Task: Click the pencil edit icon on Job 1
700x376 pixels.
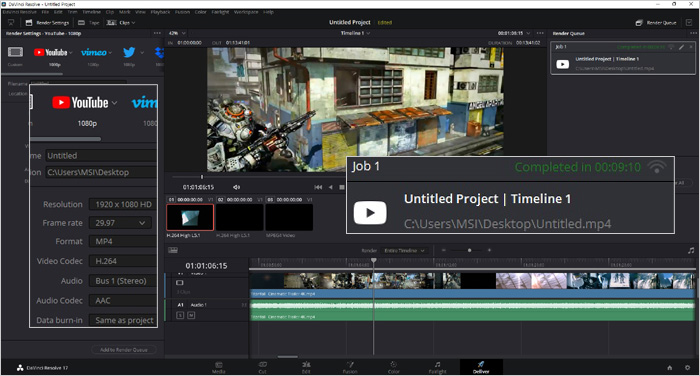Action: click(681, 47)
